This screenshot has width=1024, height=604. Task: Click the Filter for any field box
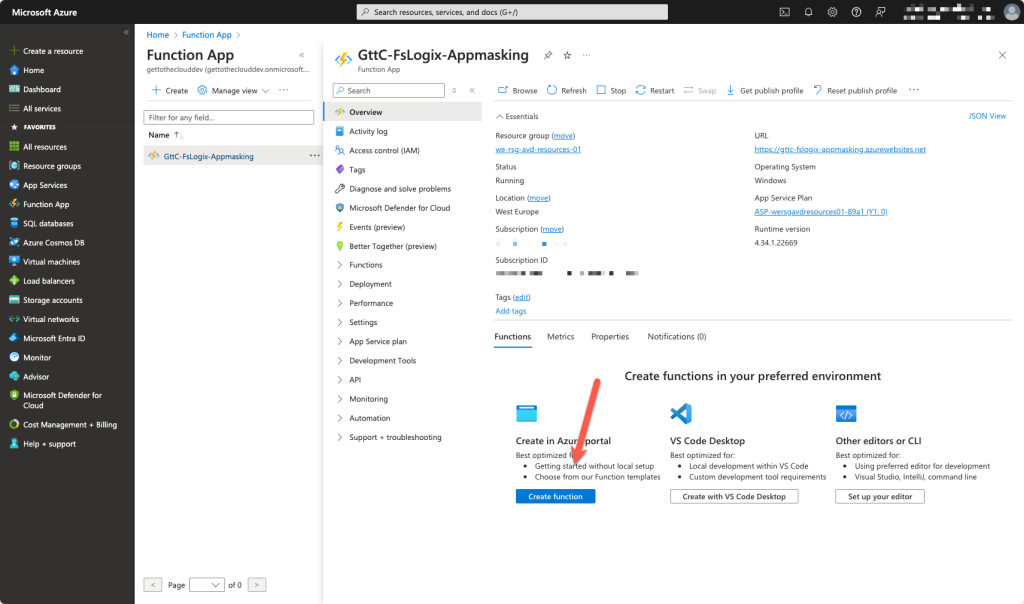[229, 118]
